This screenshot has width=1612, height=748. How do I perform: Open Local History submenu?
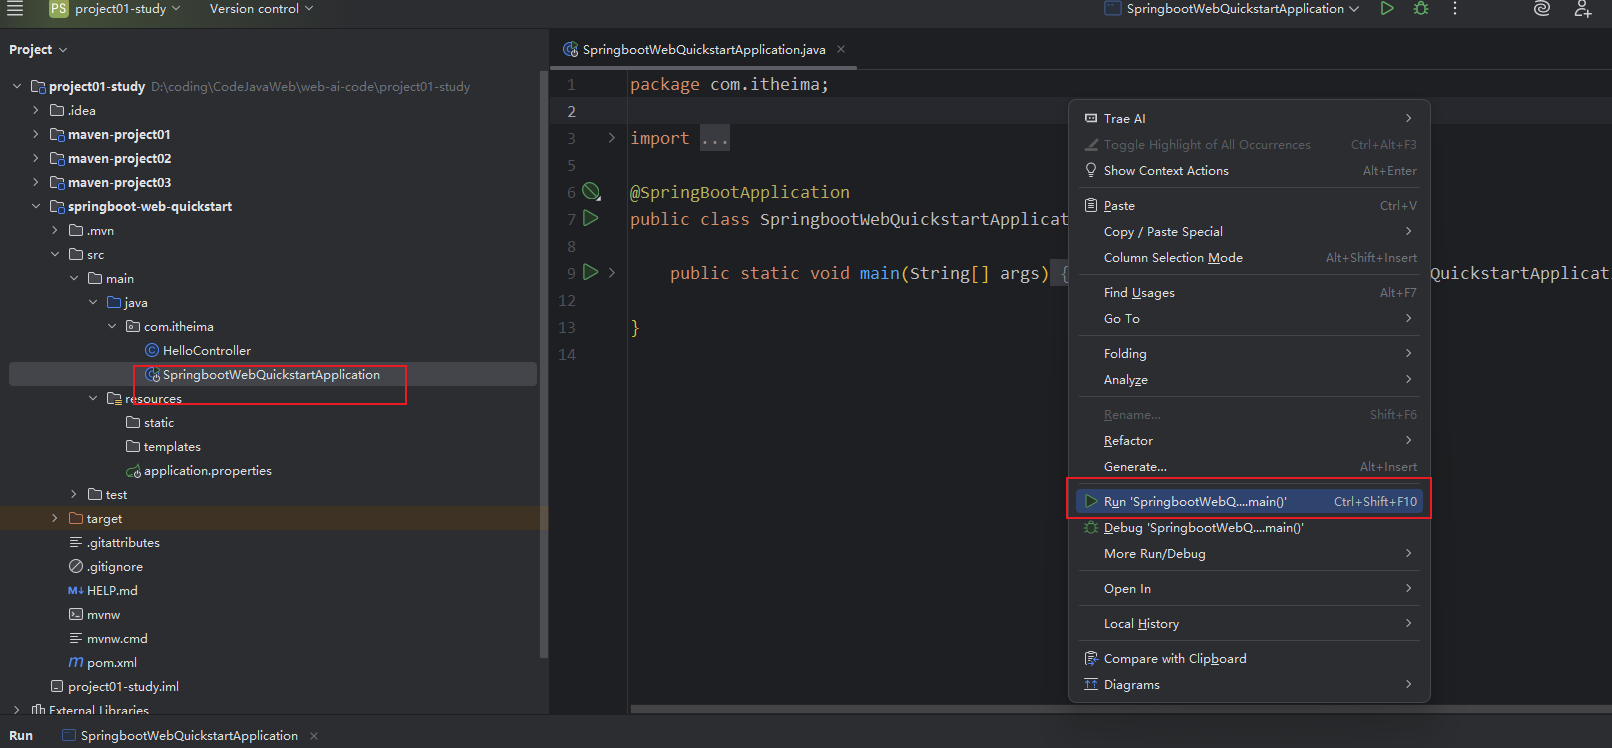pyautogui.click(x=1249, y=624)
